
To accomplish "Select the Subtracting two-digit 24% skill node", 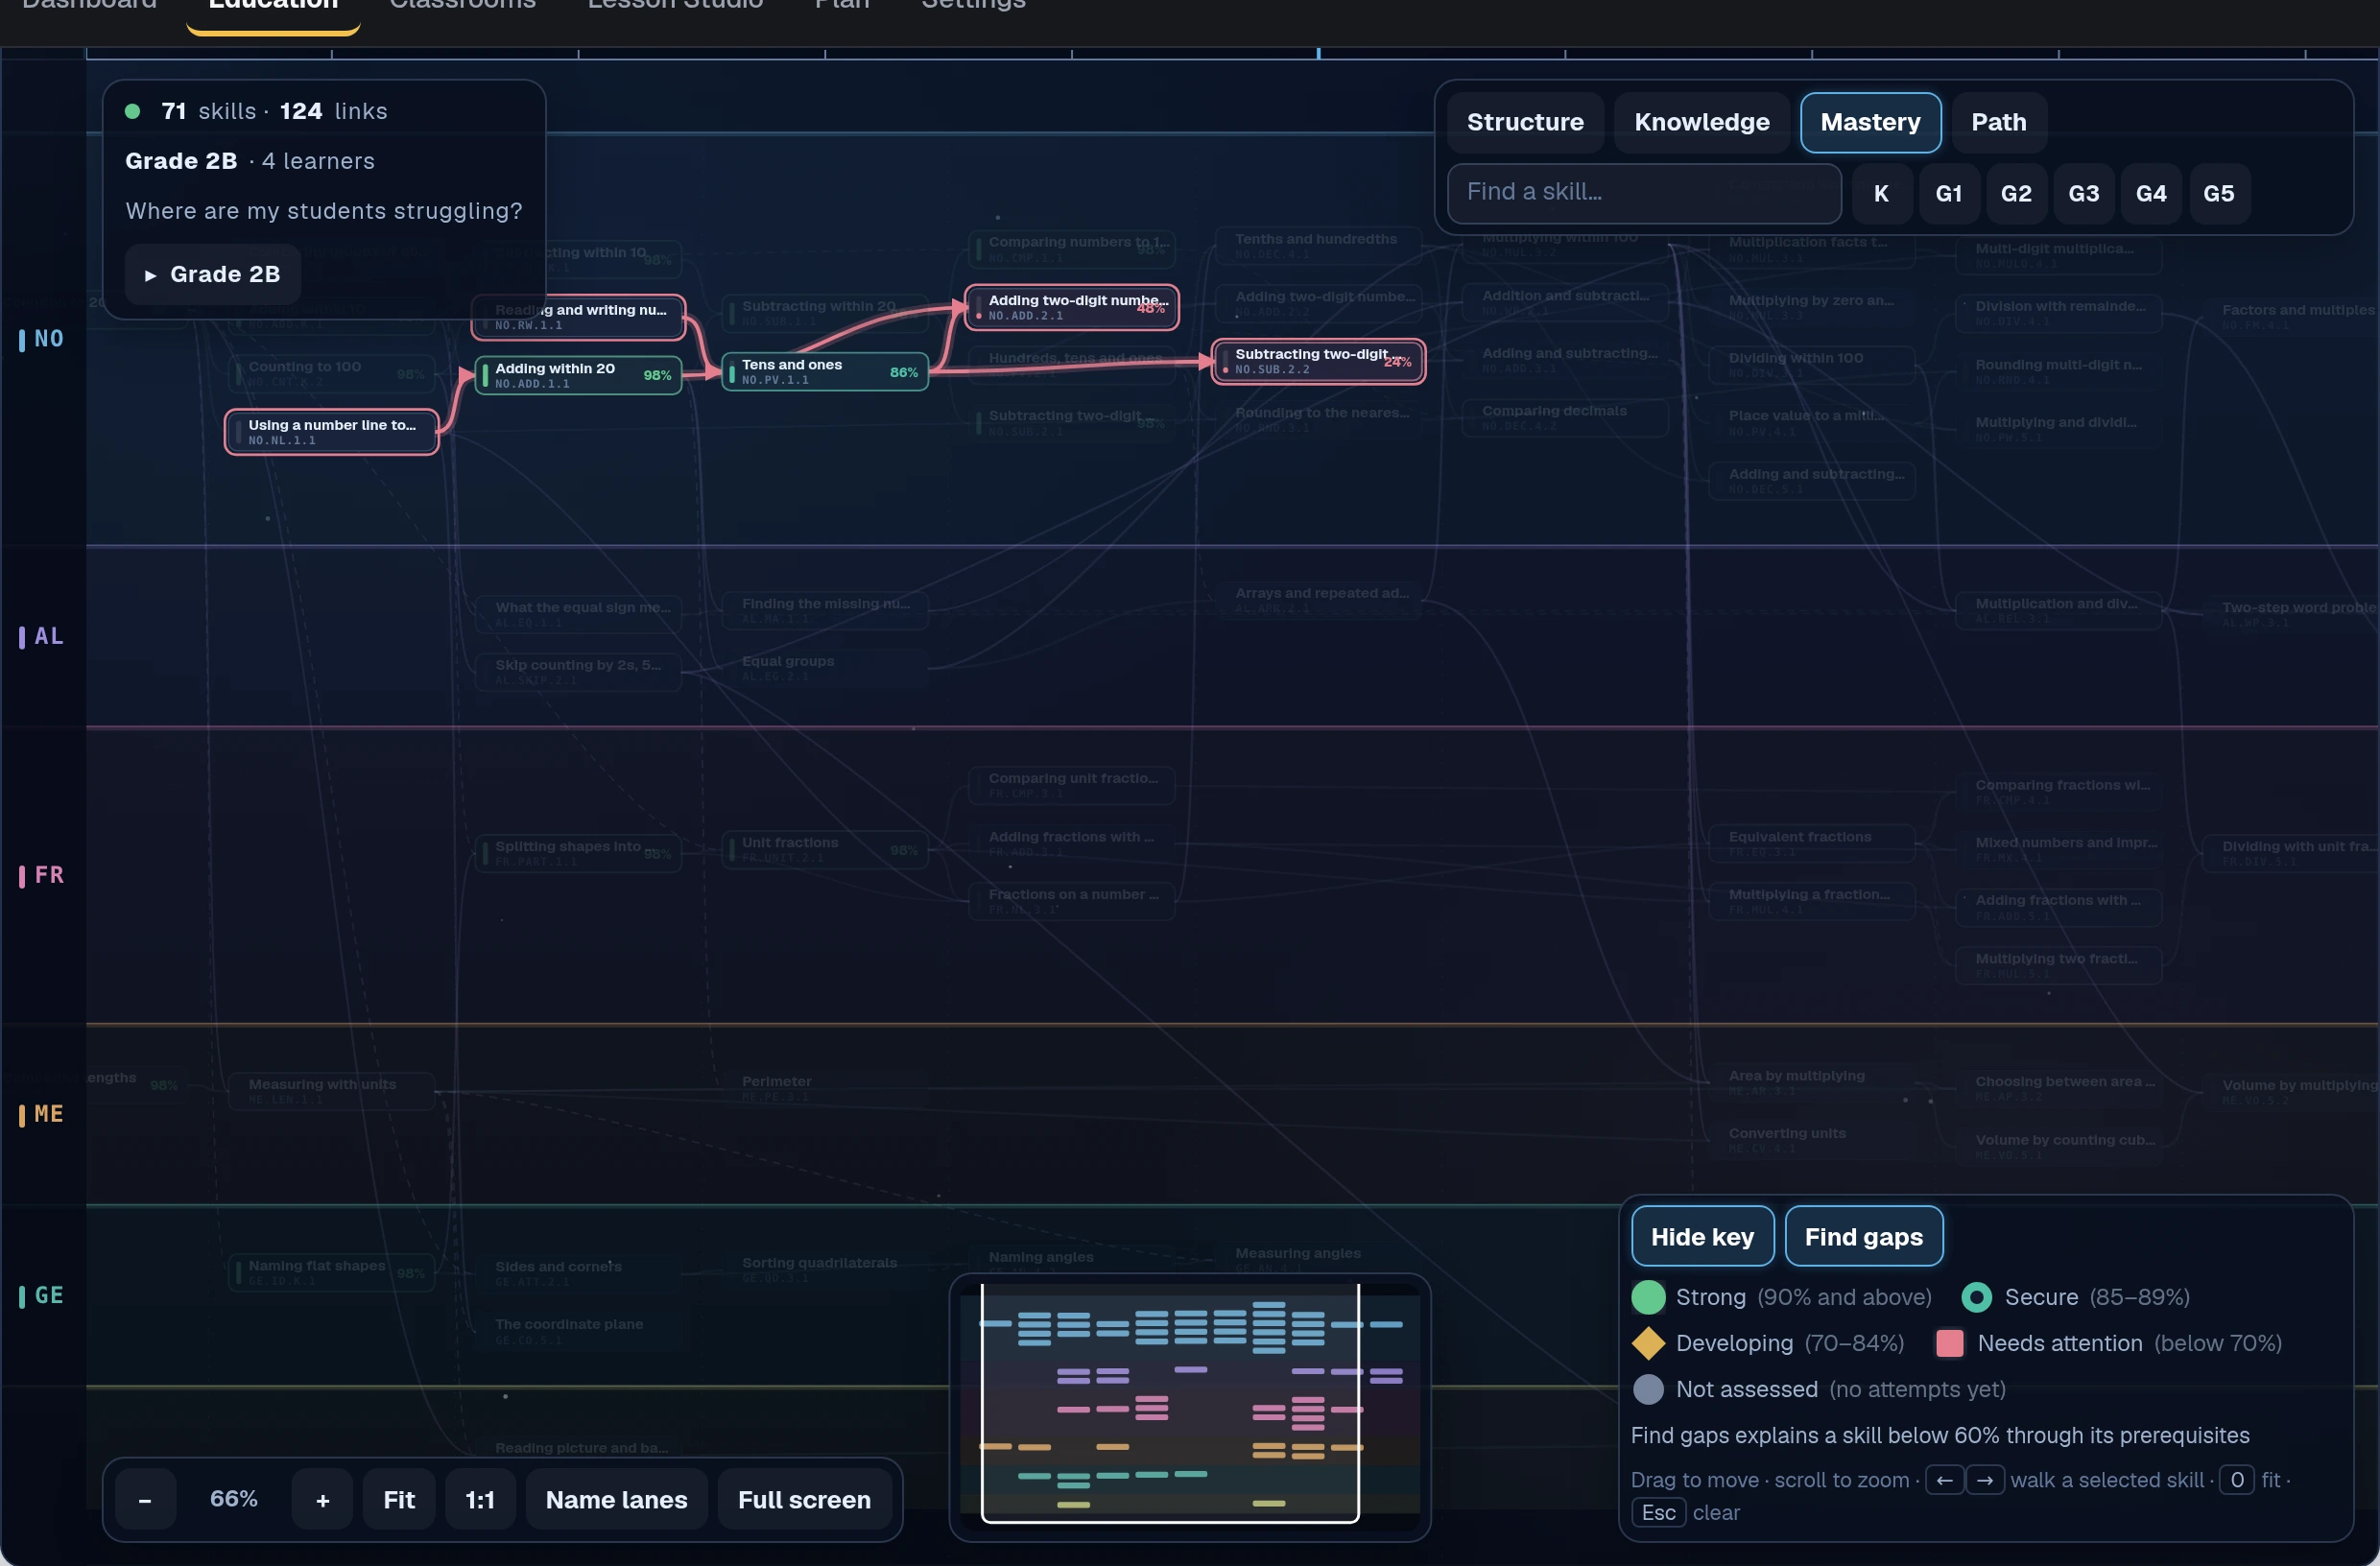I will [1318, 361].
